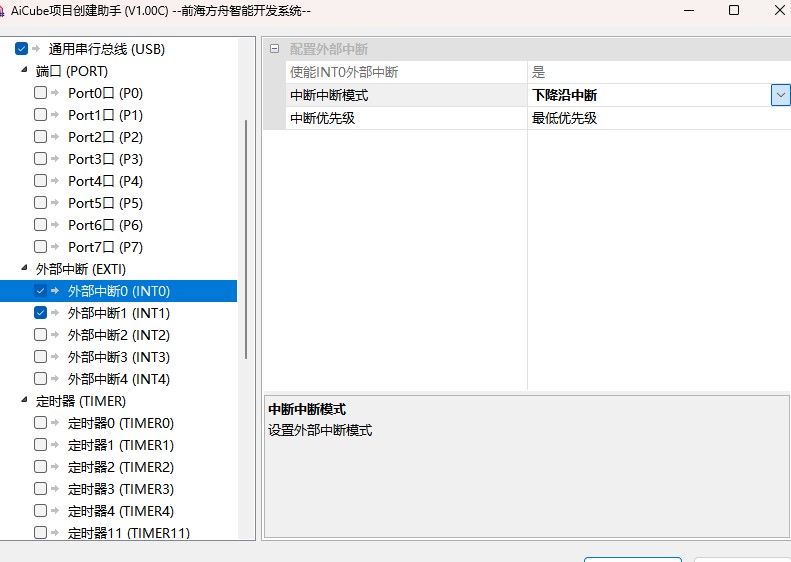Check the 定时器1 (TIMER1) box

click(x=40, y=445)
